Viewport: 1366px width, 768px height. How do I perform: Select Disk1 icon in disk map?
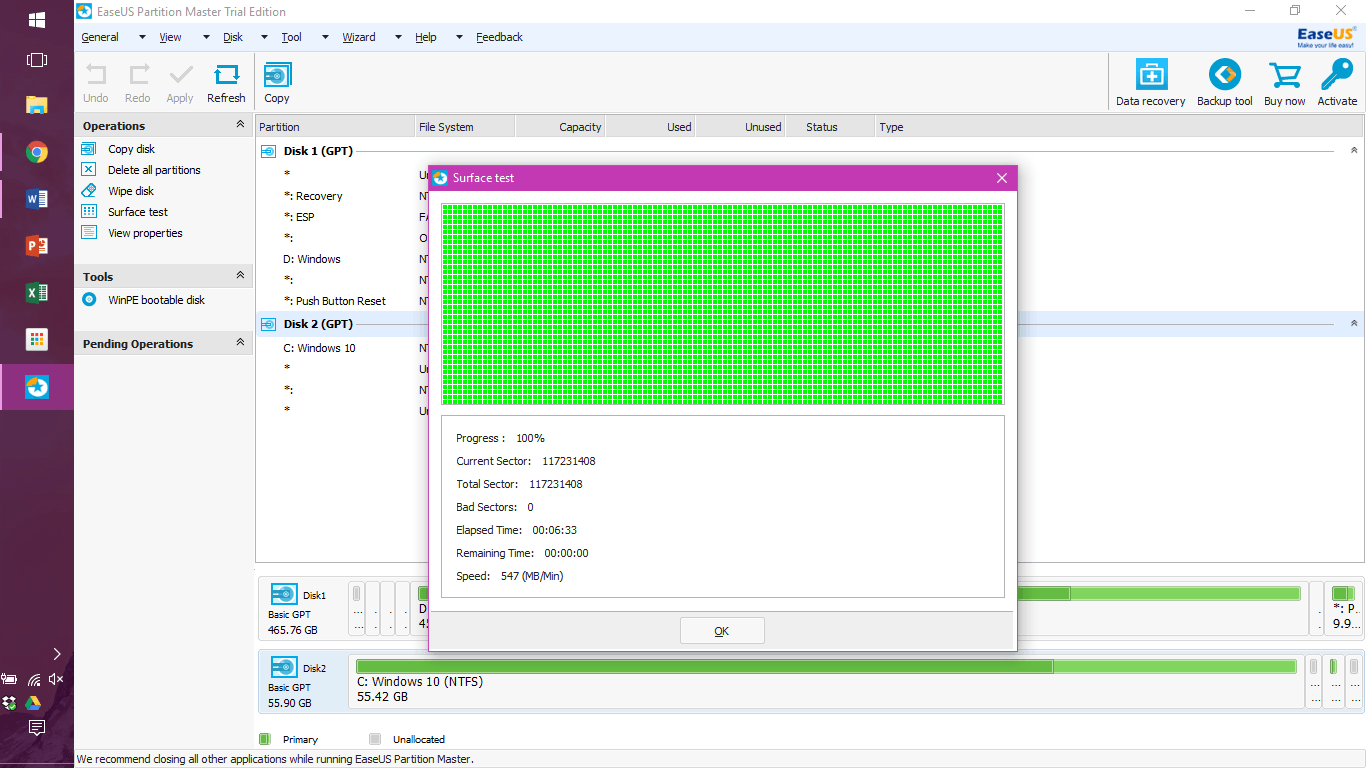coord(284,594)
